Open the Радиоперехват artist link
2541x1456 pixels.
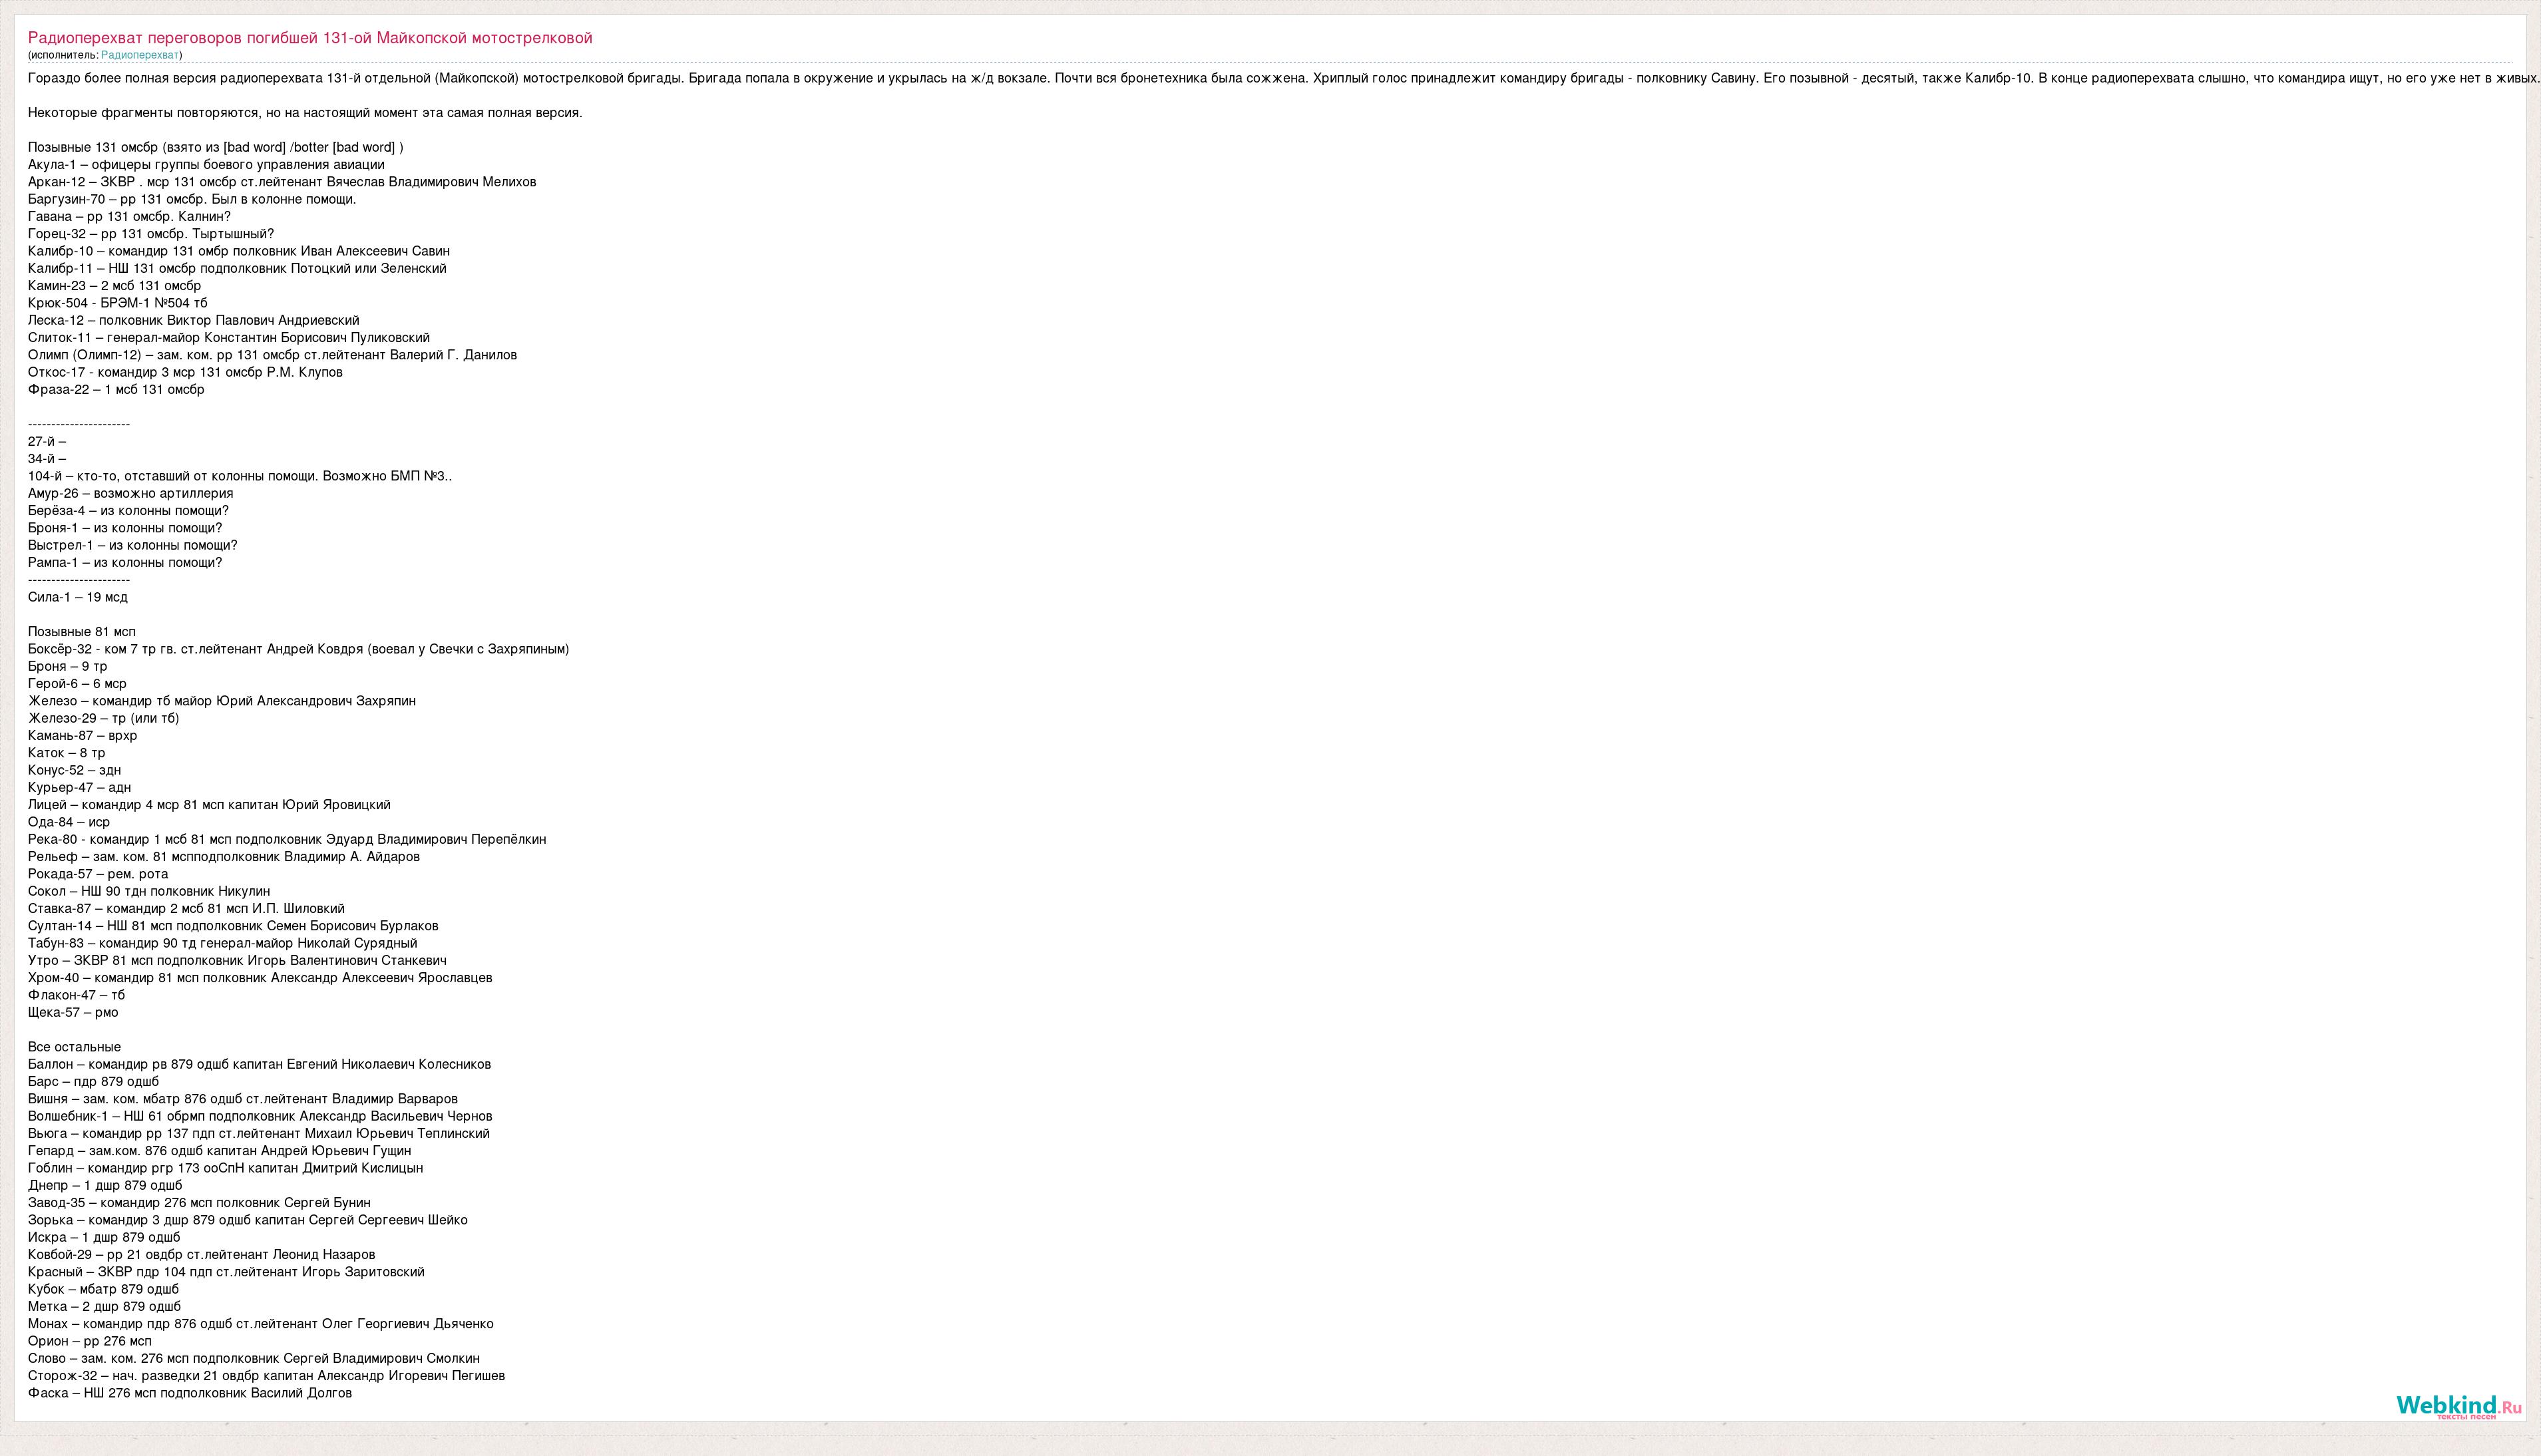[140, 55]
